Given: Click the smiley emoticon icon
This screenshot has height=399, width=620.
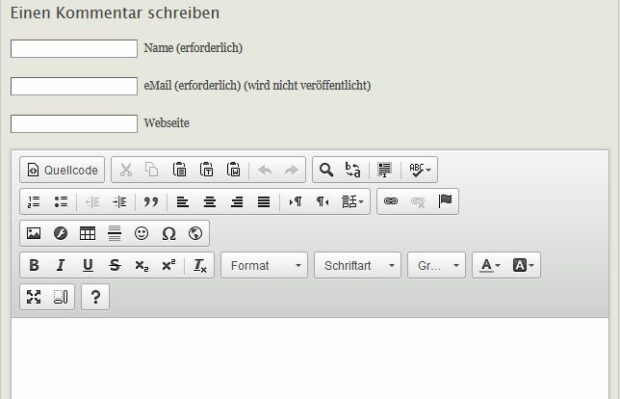Looking at the screenshot, I should pos(142,233).
